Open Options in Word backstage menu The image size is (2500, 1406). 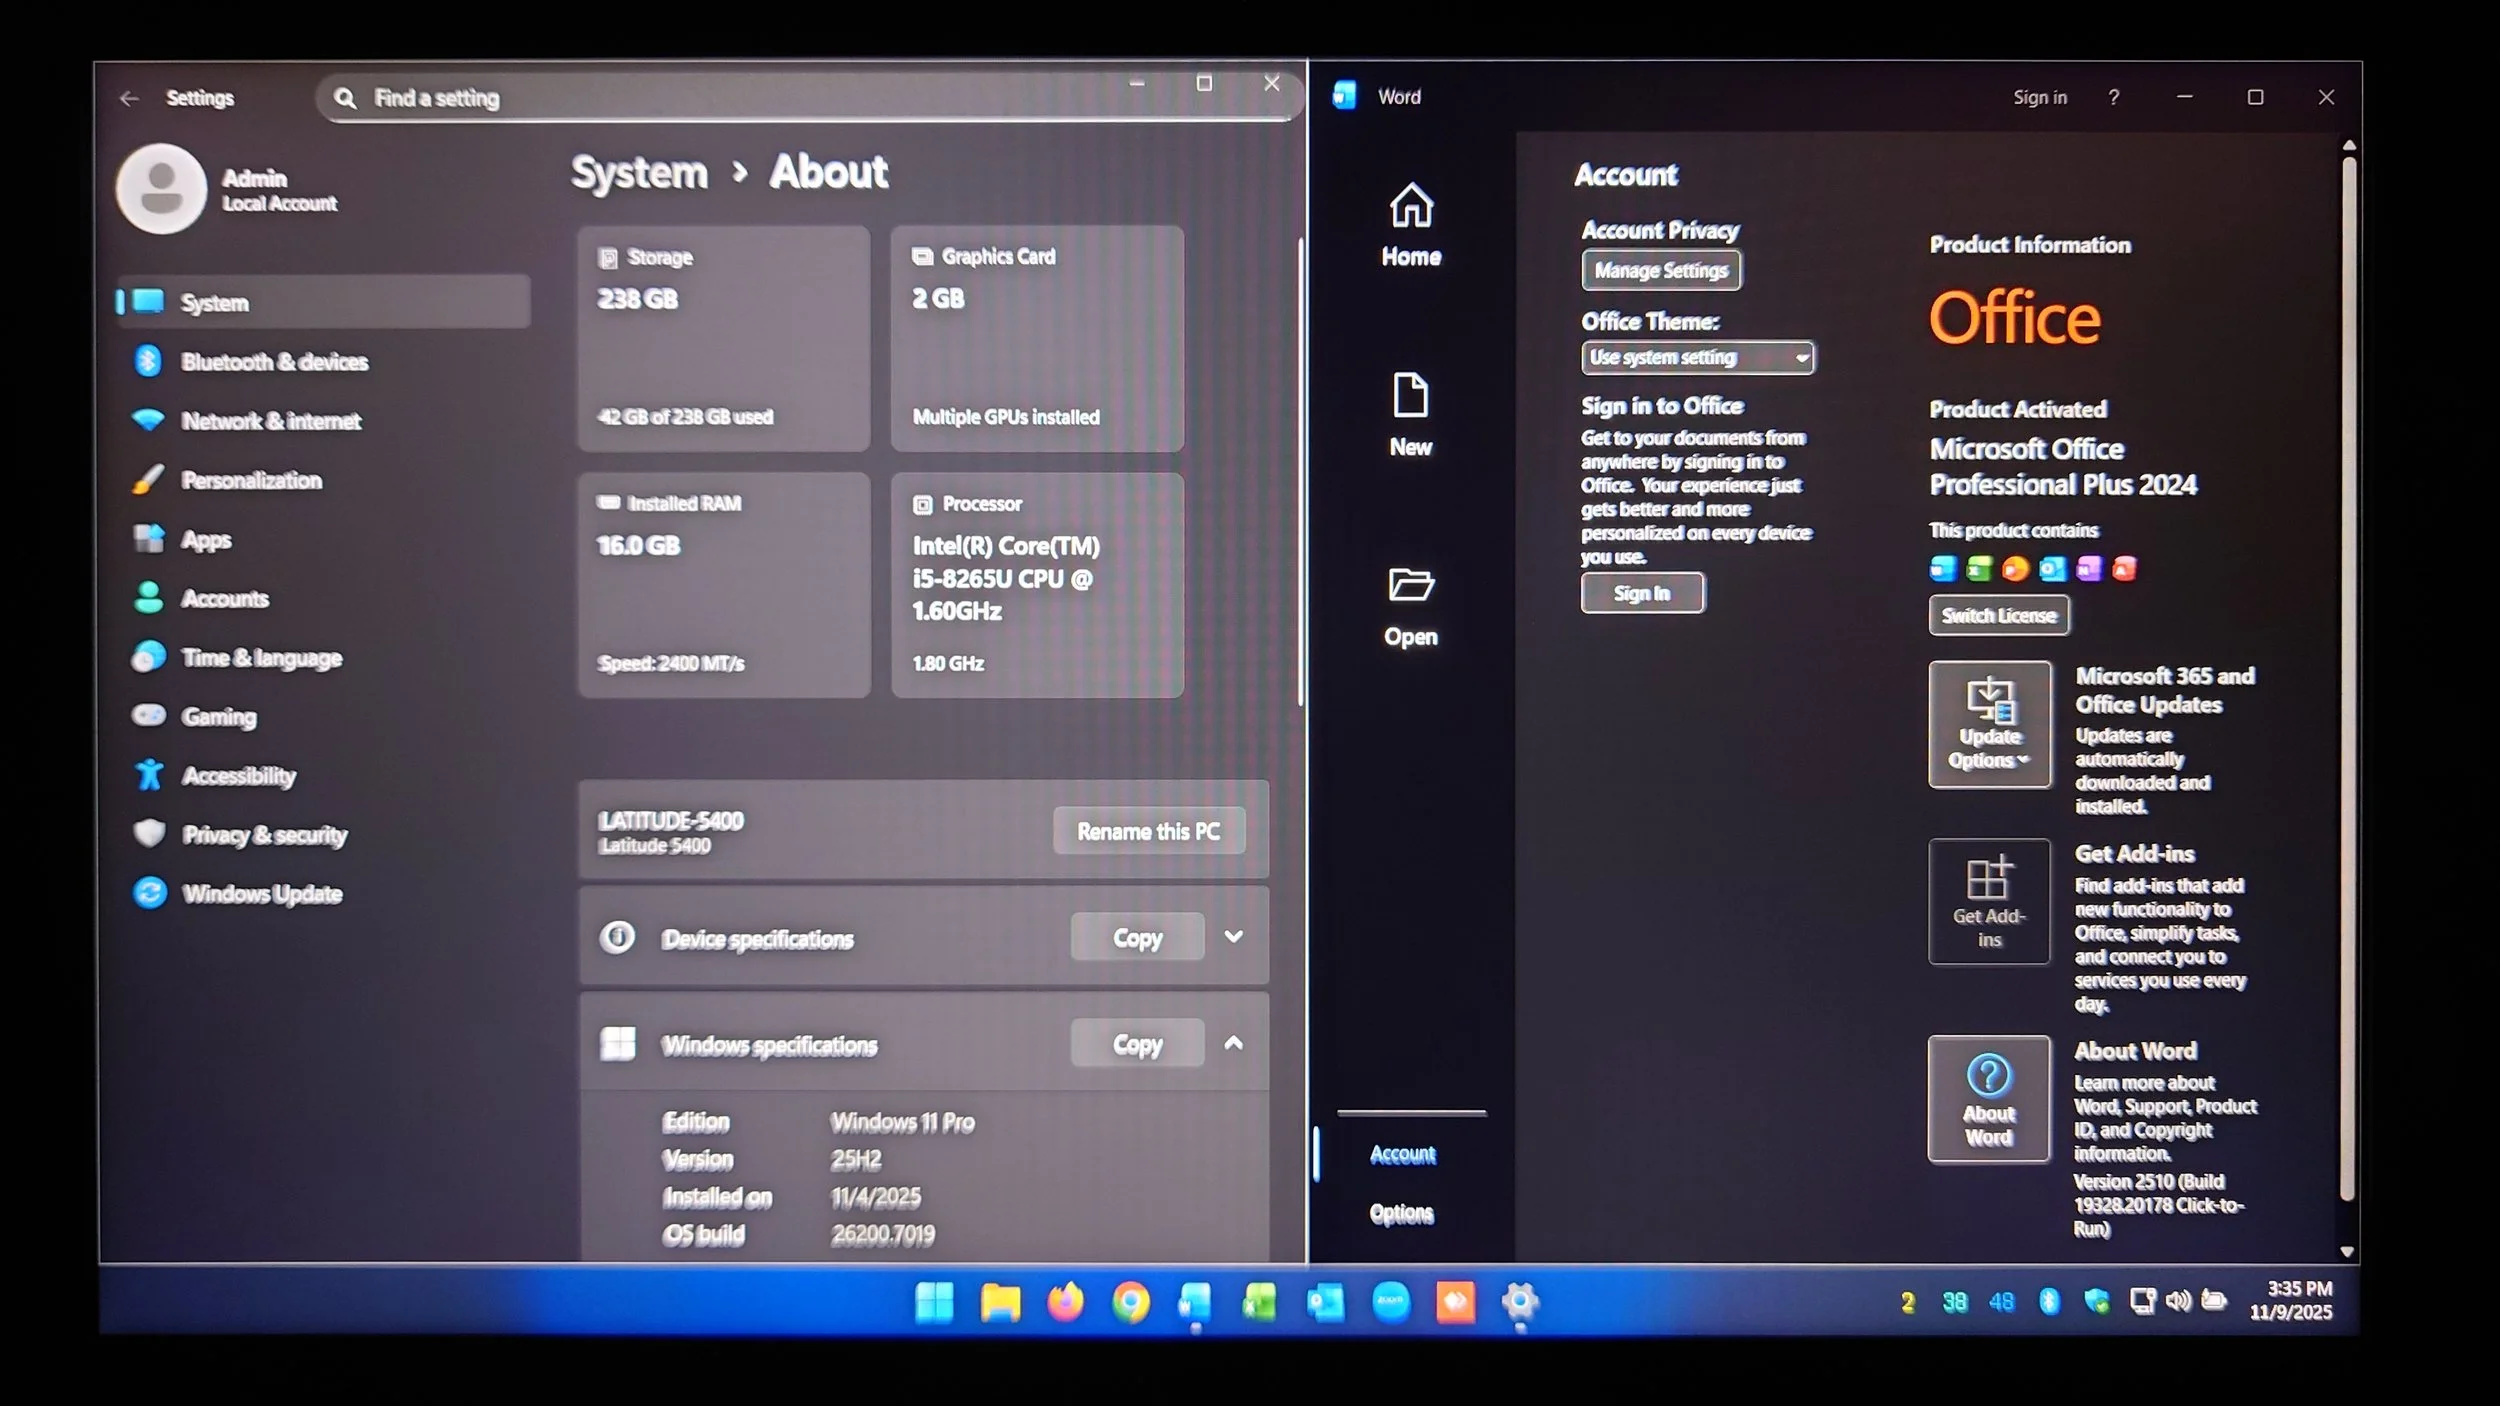[1401, 1213]
